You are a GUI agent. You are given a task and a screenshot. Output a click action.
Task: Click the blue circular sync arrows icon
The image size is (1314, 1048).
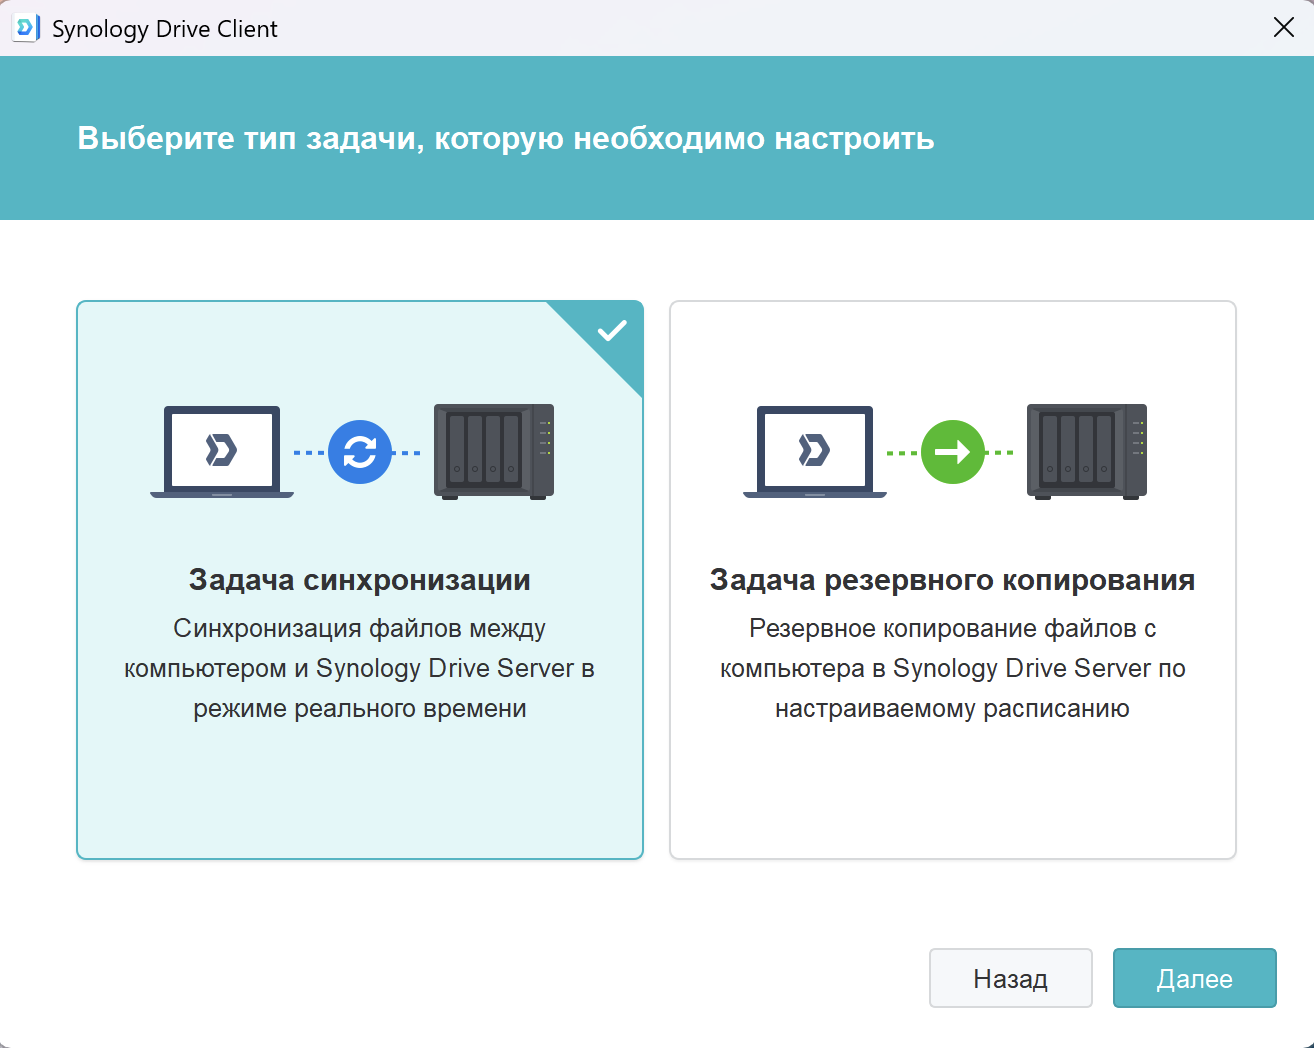(x=360, y=452)
